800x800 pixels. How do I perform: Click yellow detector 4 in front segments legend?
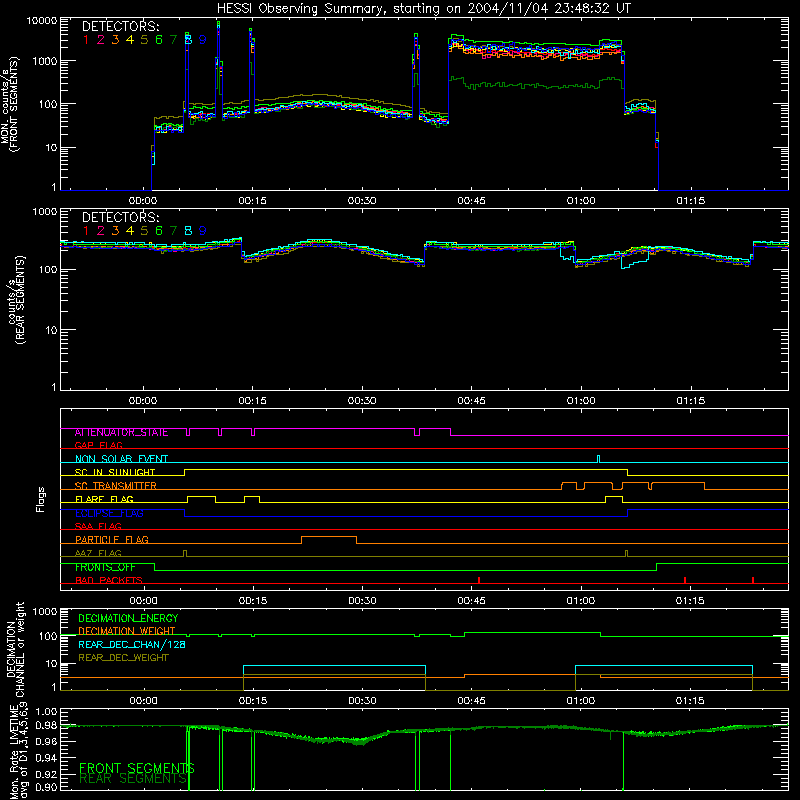click(x=130, y=40)
